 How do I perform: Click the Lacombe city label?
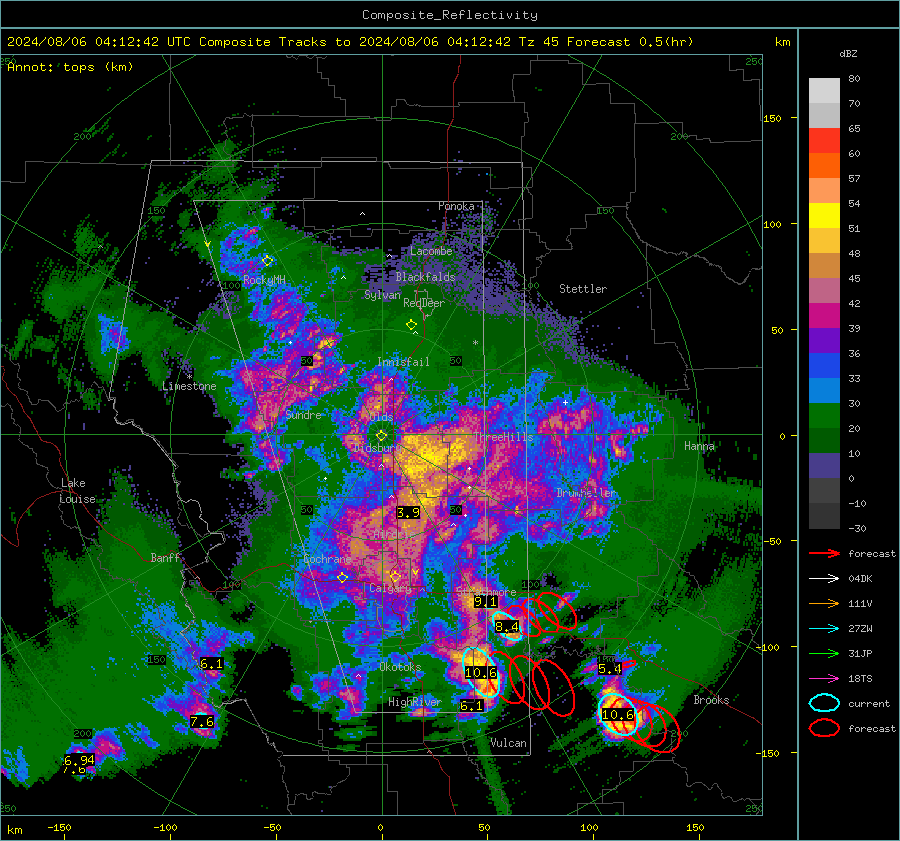(x=431, y=251)
